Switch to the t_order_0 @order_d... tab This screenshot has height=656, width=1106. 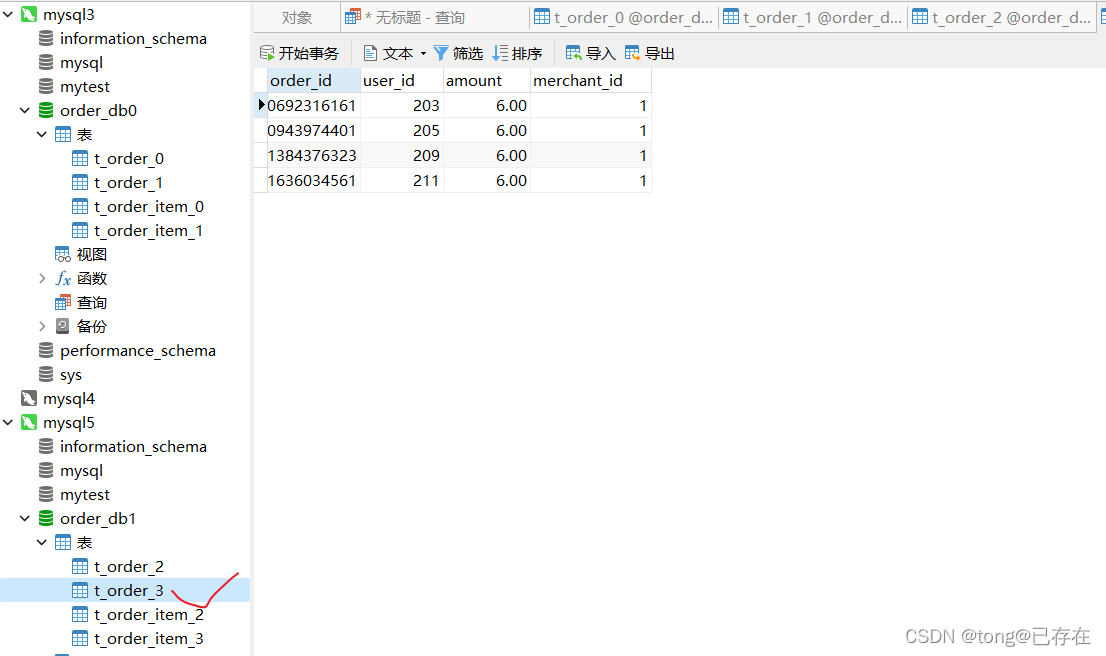click(624, 18)
